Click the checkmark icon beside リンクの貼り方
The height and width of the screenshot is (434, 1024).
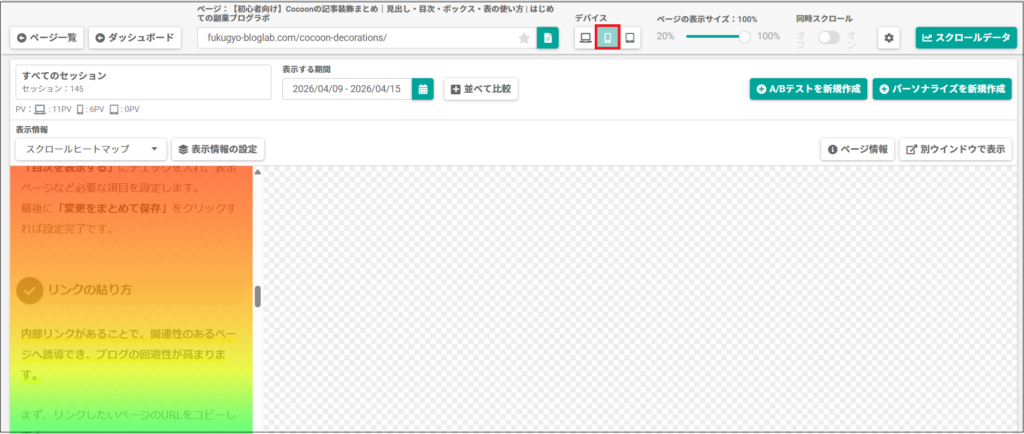click(x=29, y=290)
